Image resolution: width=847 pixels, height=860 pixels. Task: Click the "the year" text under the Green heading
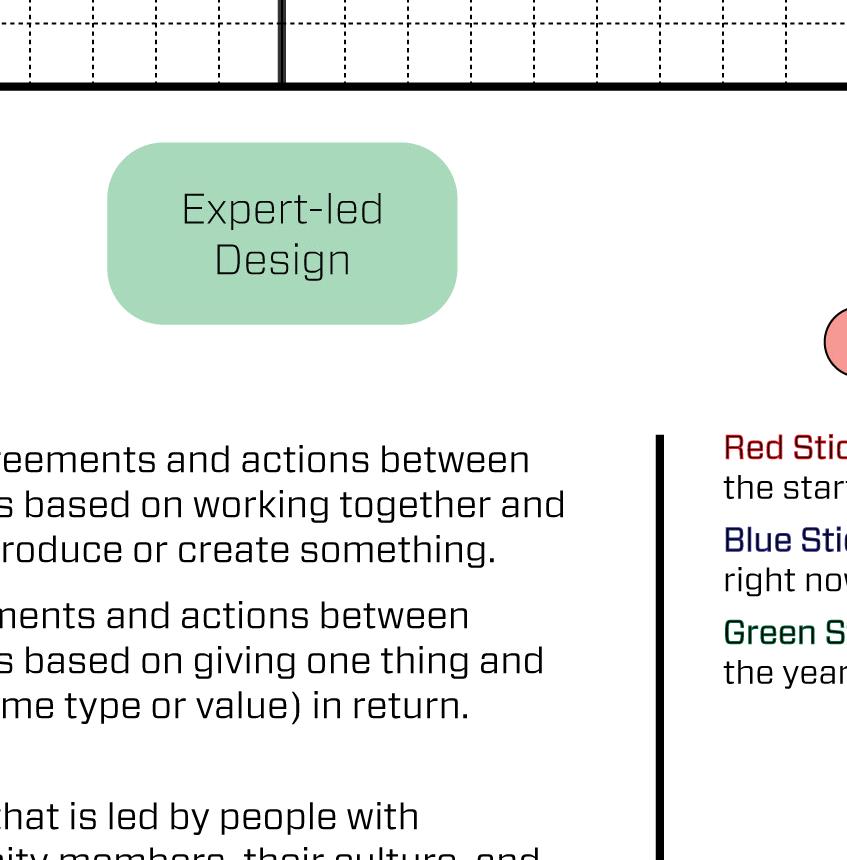click(784, 672)
